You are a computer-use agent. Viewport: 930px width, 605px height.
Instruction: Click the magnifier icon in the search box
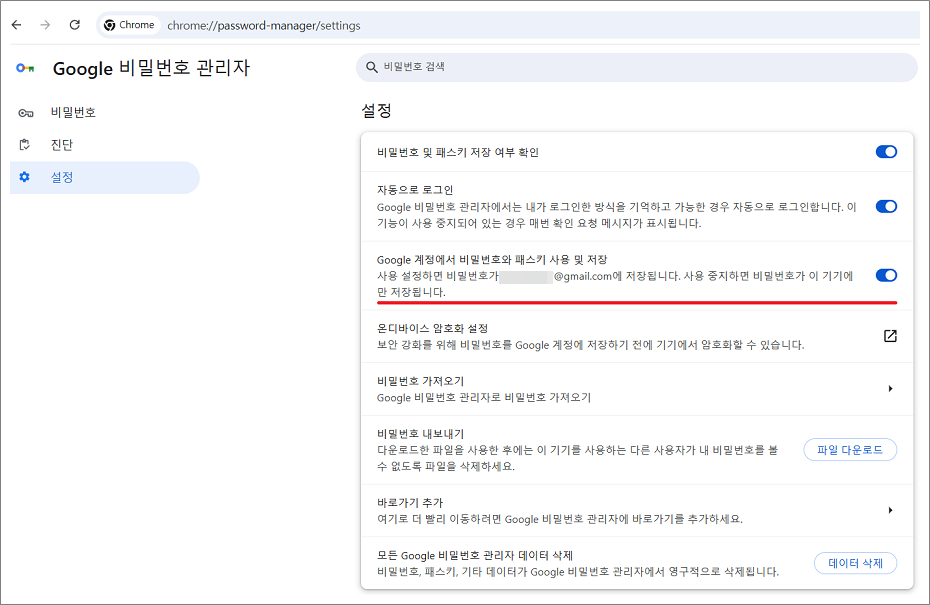tap(372, 67)
